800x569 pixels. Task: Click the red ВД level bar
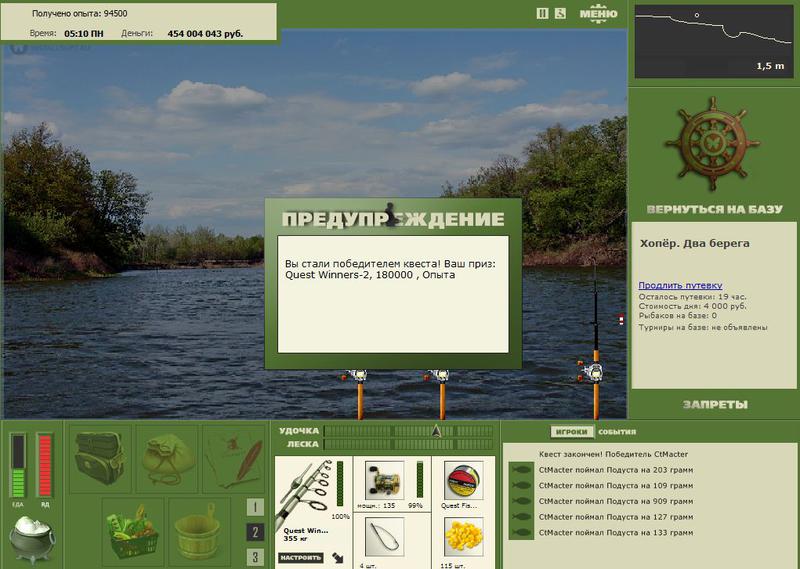point(45,465)
